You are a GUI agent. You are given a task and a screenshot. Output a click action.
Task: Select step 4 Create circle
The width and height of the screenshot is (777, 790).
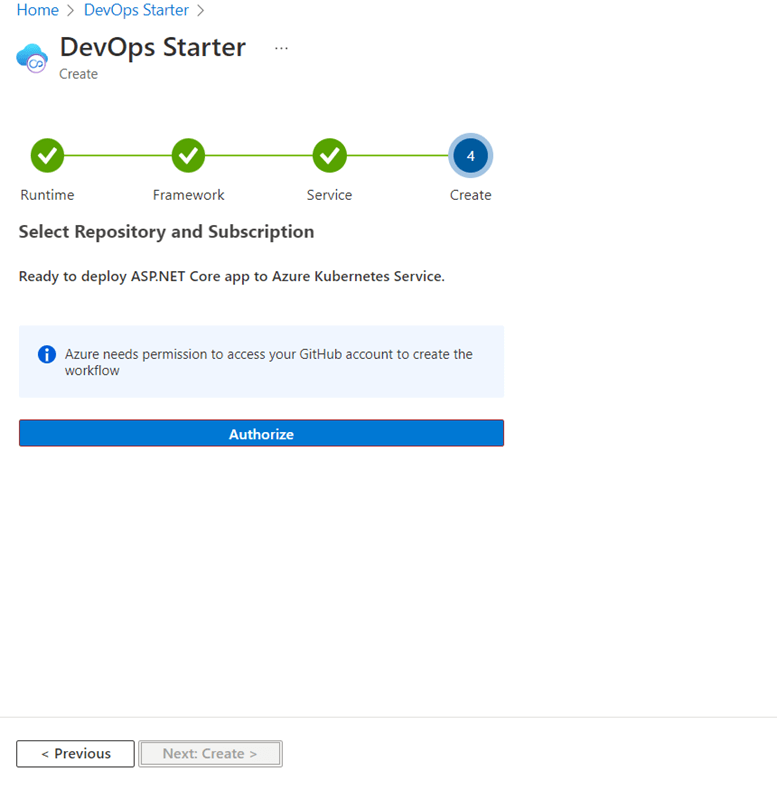pyautogui.click(x=471, y=156)
